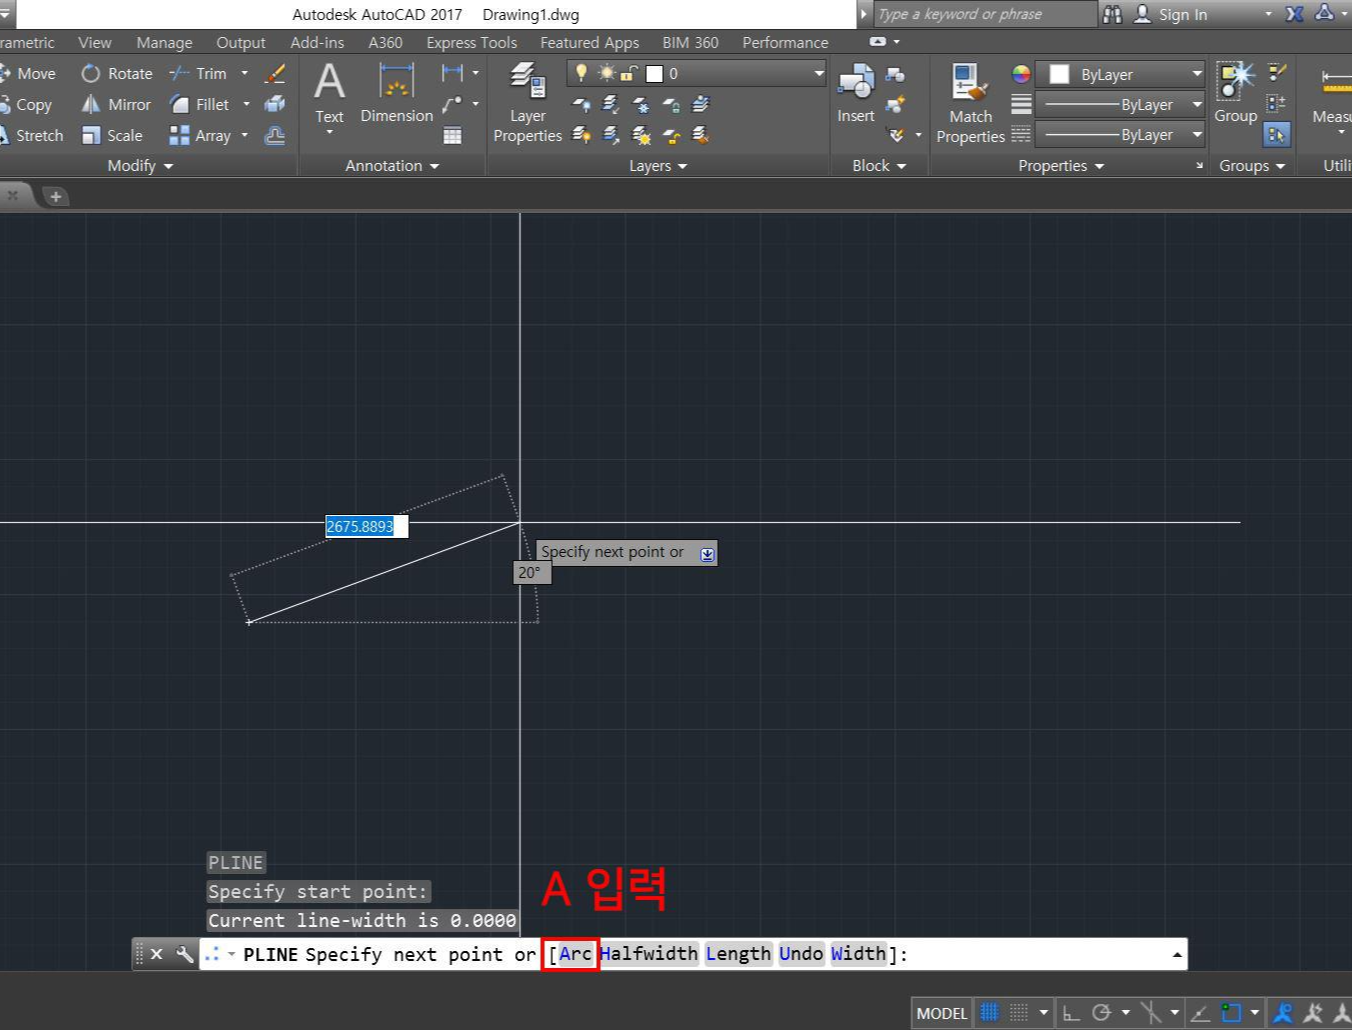Expand the Layers panel
Viewport: 1352px width, 1030px height.
point(658,165)
